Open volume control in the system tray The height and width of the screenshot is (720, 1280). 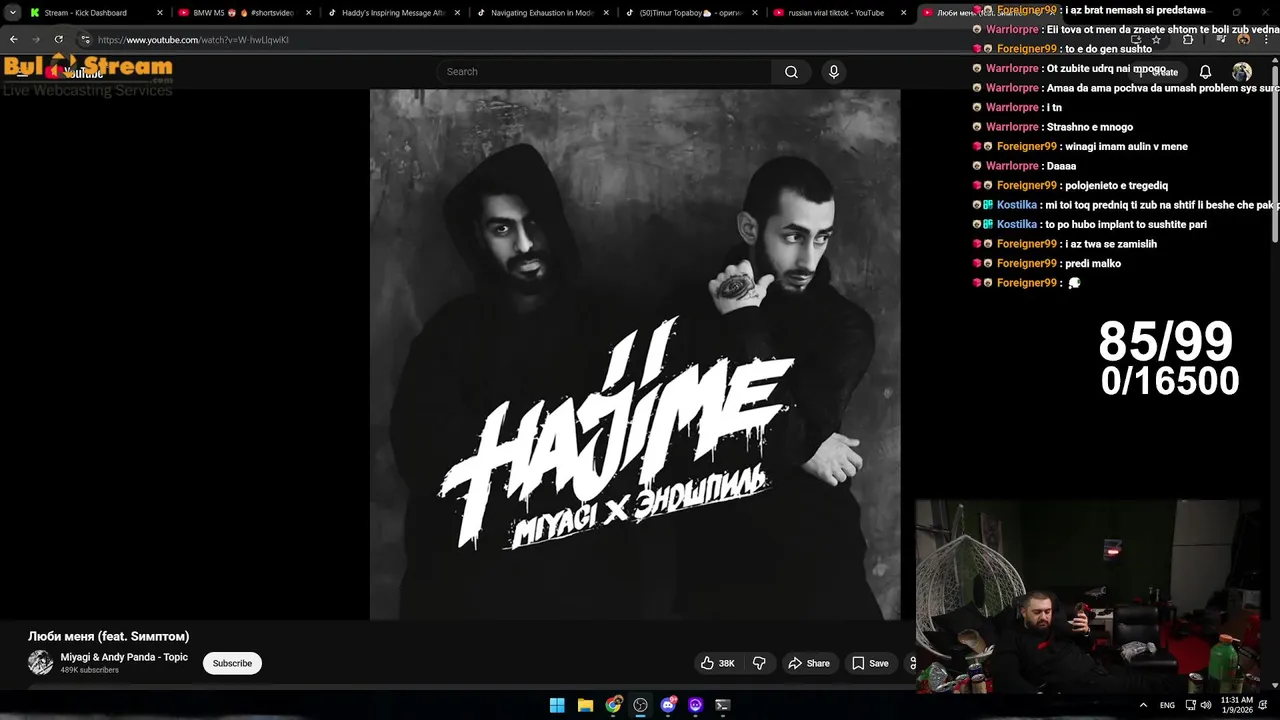click(1205, 705)
